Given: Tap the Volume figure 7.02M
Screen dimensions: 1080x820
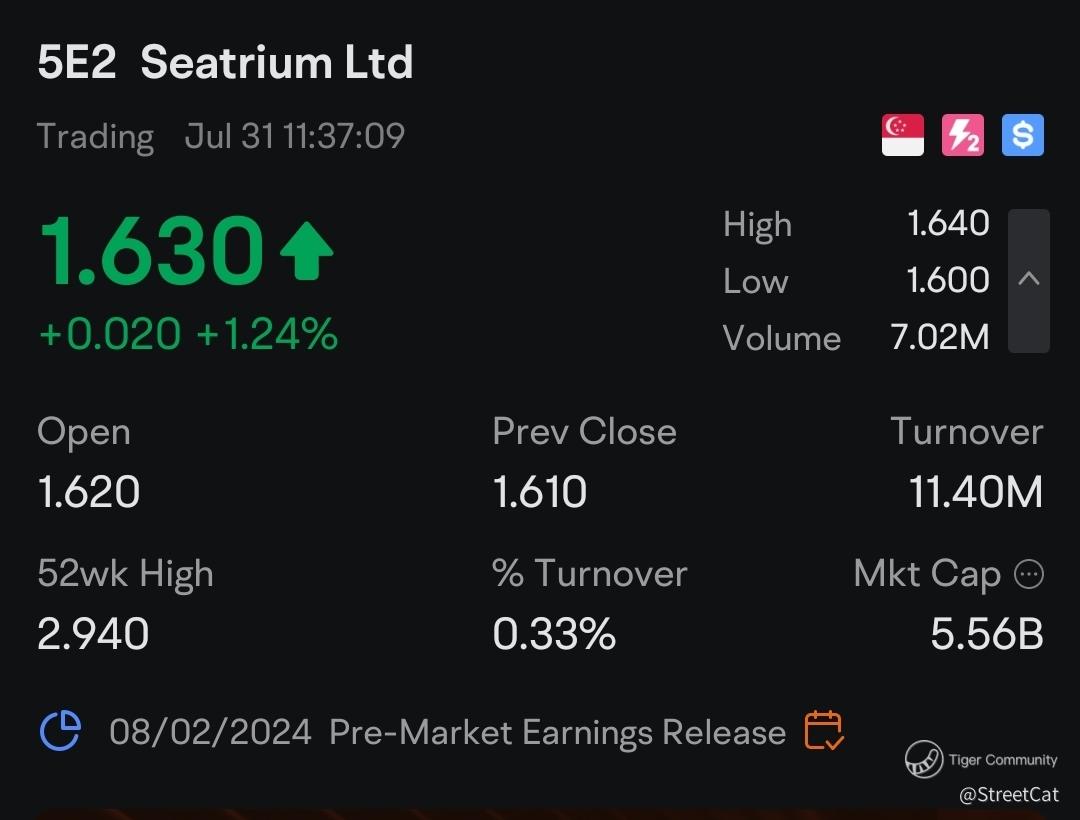Looking at the screenshot, I should tap(939, 338).
